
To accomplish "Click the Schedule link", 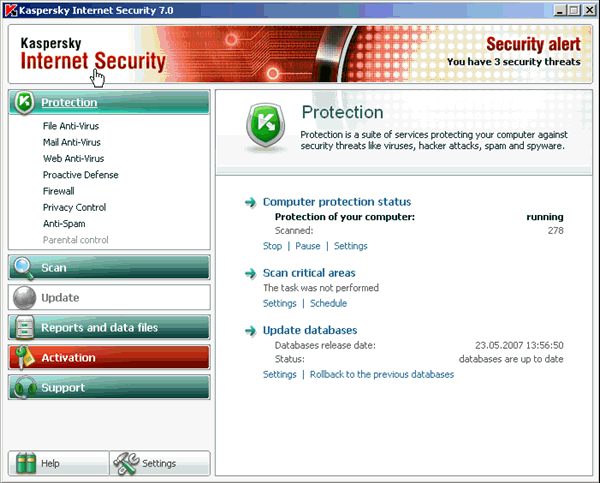I will click(x=328, y=304).
